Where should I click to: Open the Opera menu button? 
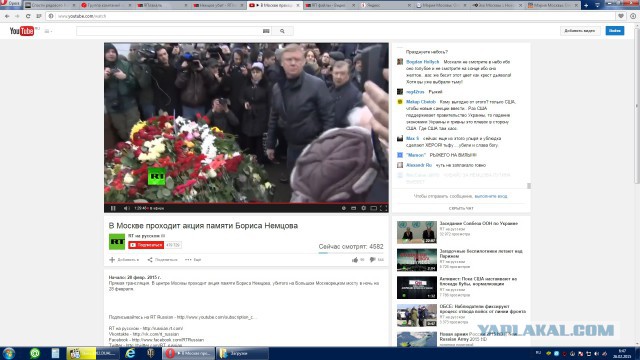[10, 4]
